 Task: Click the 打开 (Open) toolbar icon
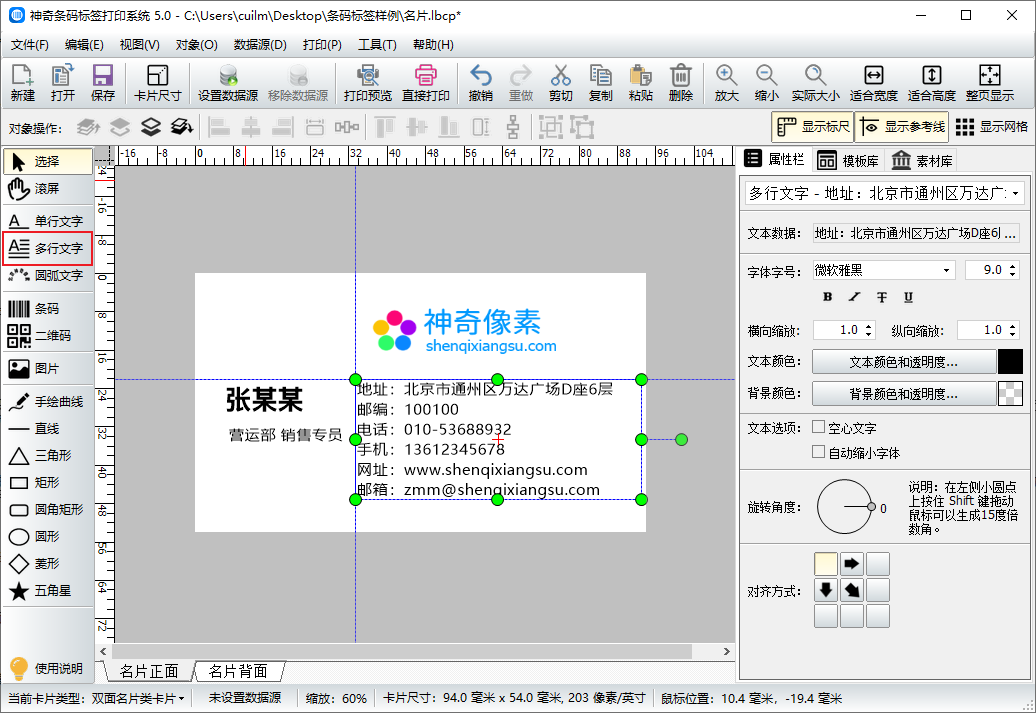[x=63, y=83]
